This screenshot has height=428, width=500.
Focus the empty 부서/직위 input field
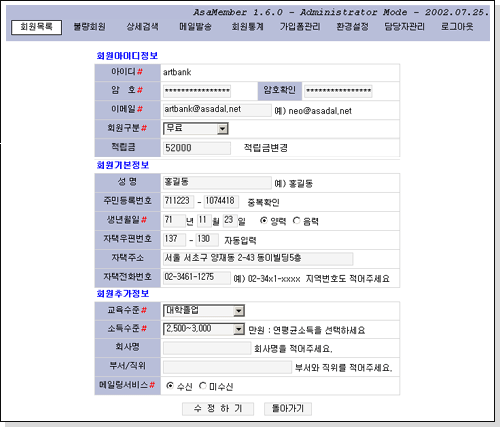pyautogui.click(x=227, y=367)
